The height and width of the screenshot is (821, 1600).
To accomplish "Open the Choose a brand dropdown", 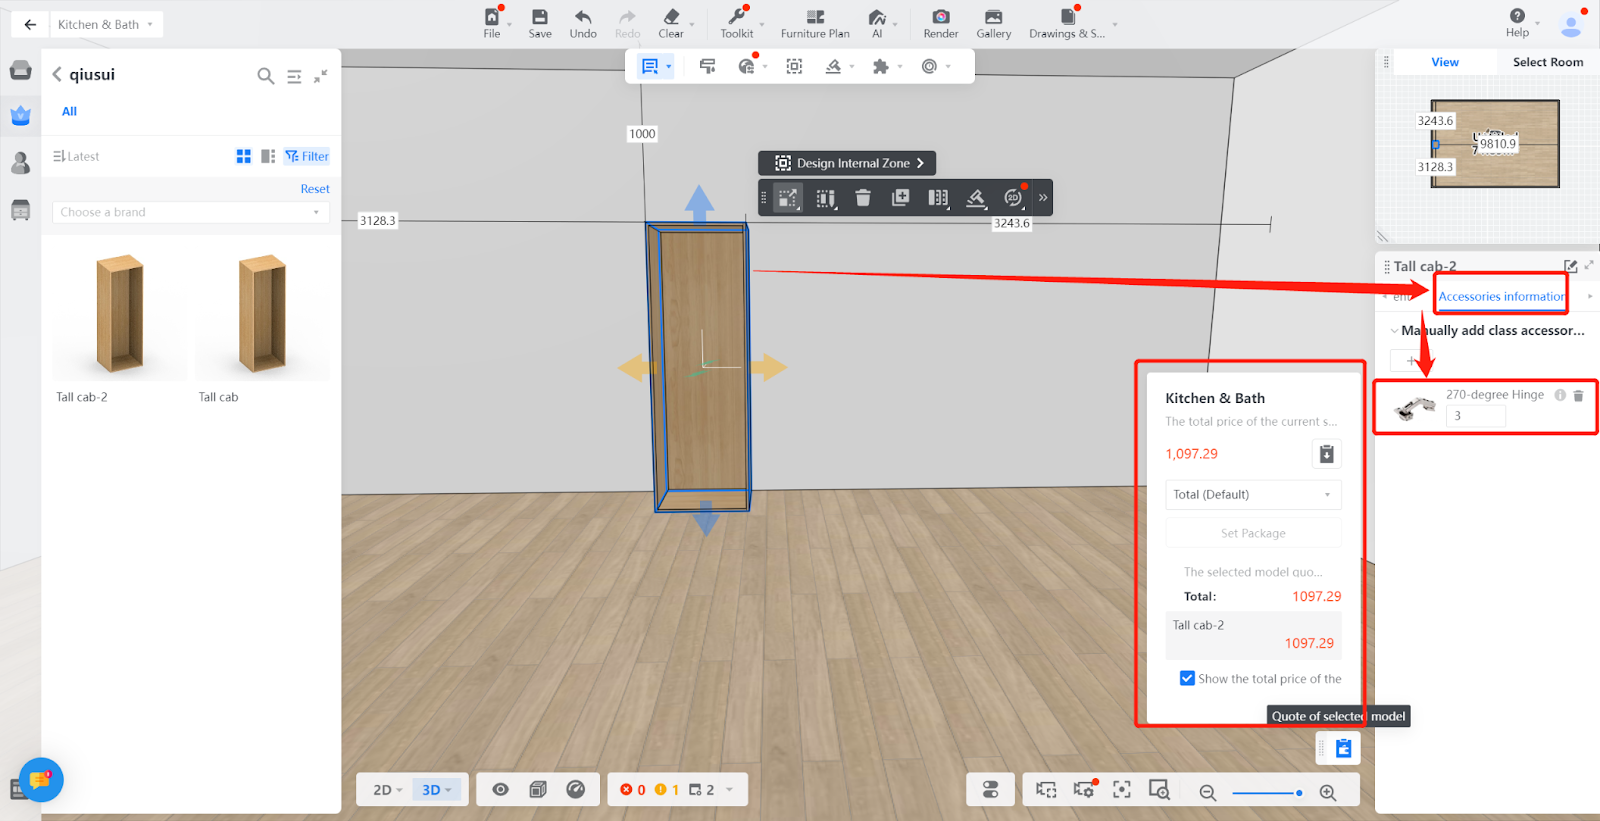I will coord(190,212).
